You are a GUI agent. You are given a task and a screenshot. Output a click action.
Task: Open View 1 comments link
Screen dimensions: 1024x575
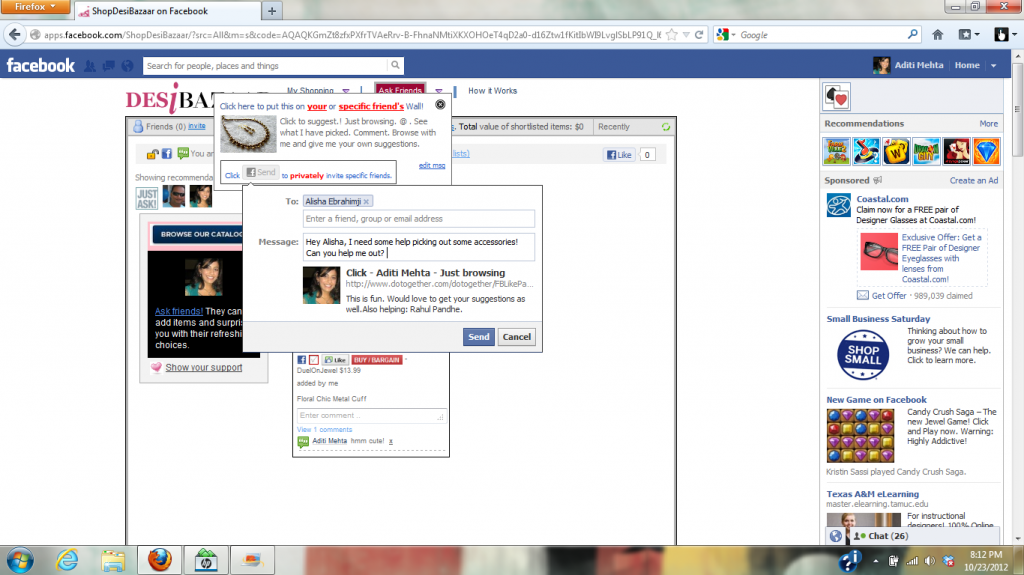[324, 429]
